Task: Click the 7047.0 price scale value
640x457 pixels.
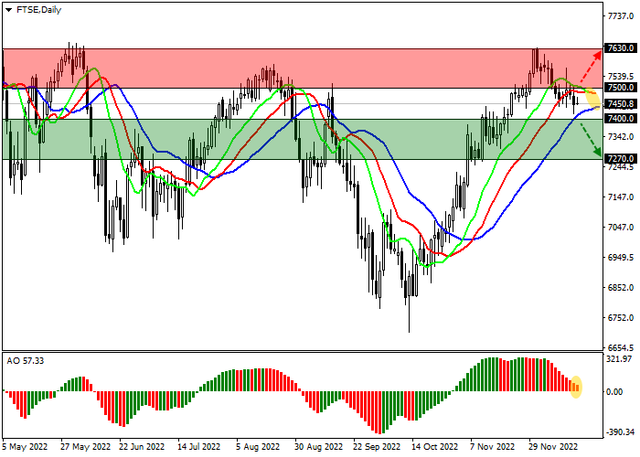Action: [620, 227]
